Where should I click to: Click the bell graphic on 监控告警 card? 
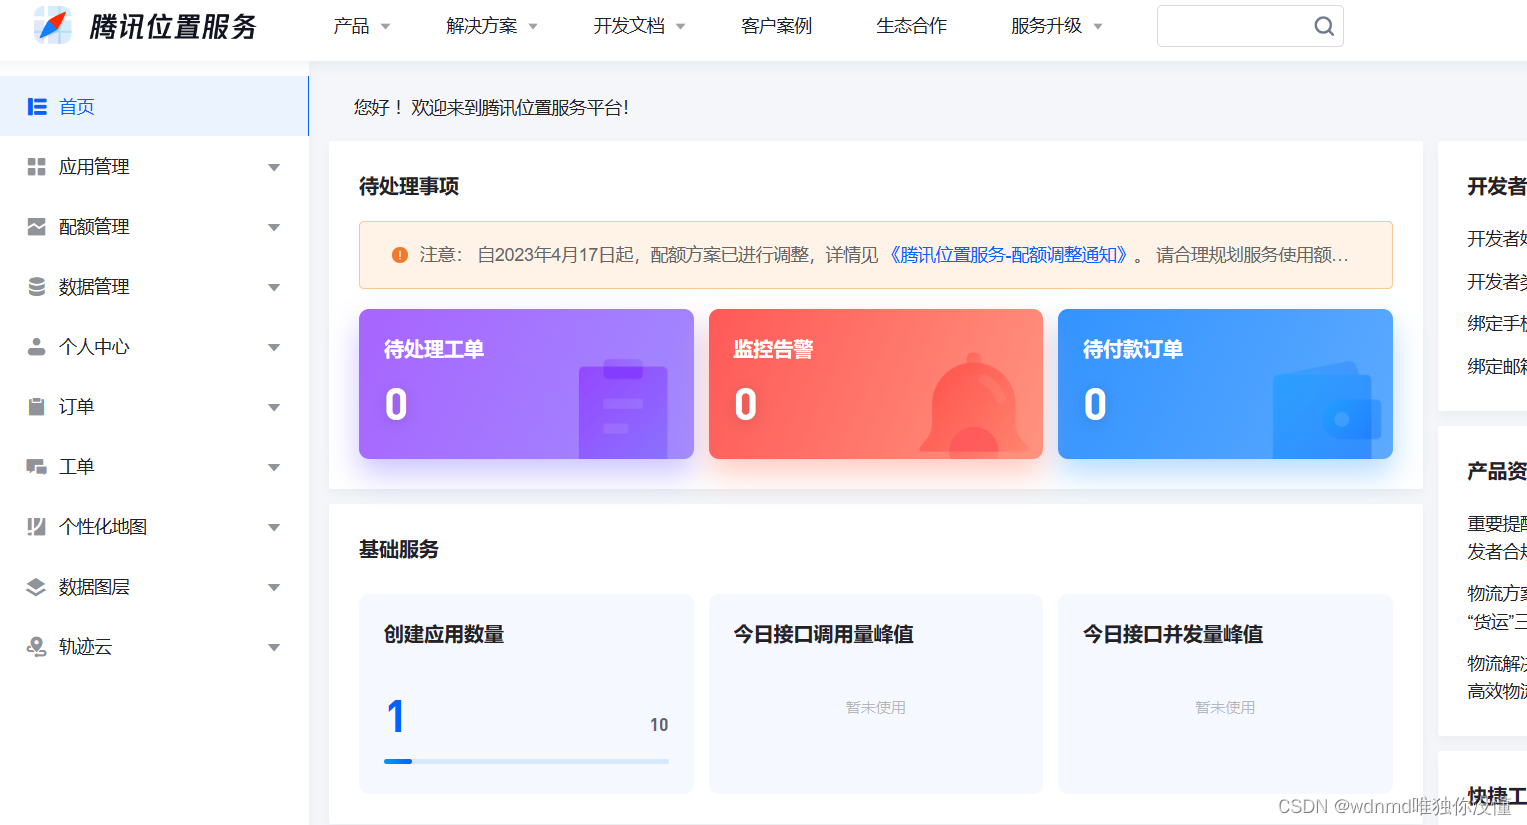[x=972, y=405]
